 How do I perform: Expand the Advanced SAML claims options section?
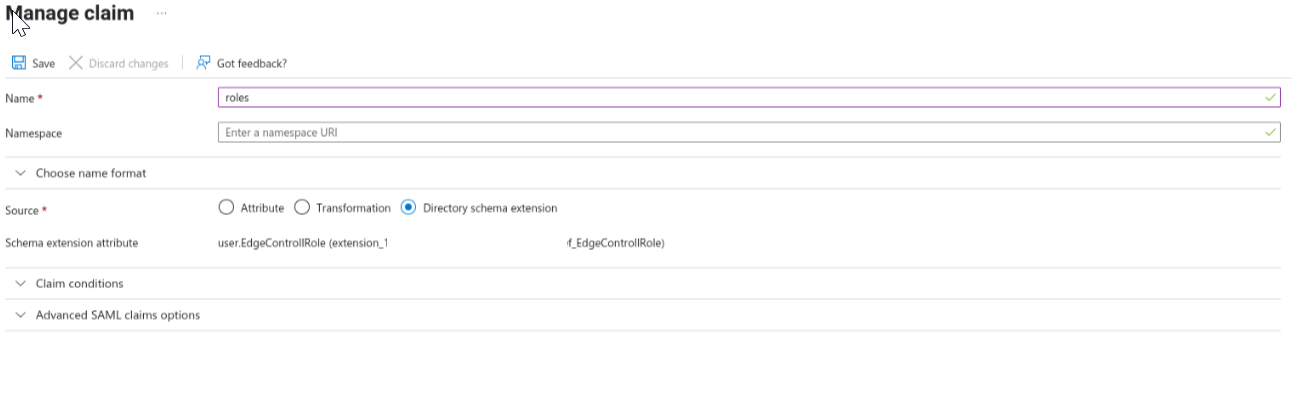(x=118, y=315)
